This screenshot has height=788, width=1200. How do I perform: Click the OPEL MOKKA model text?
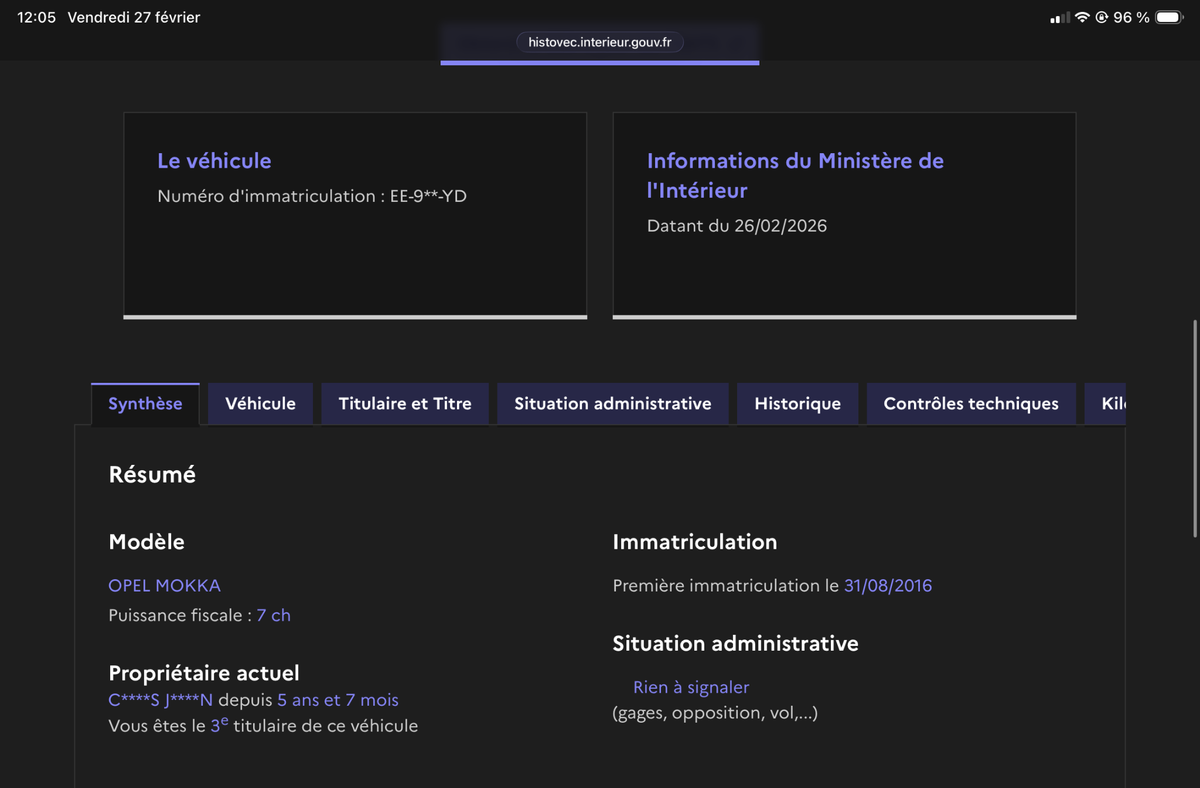pos(164,585)
